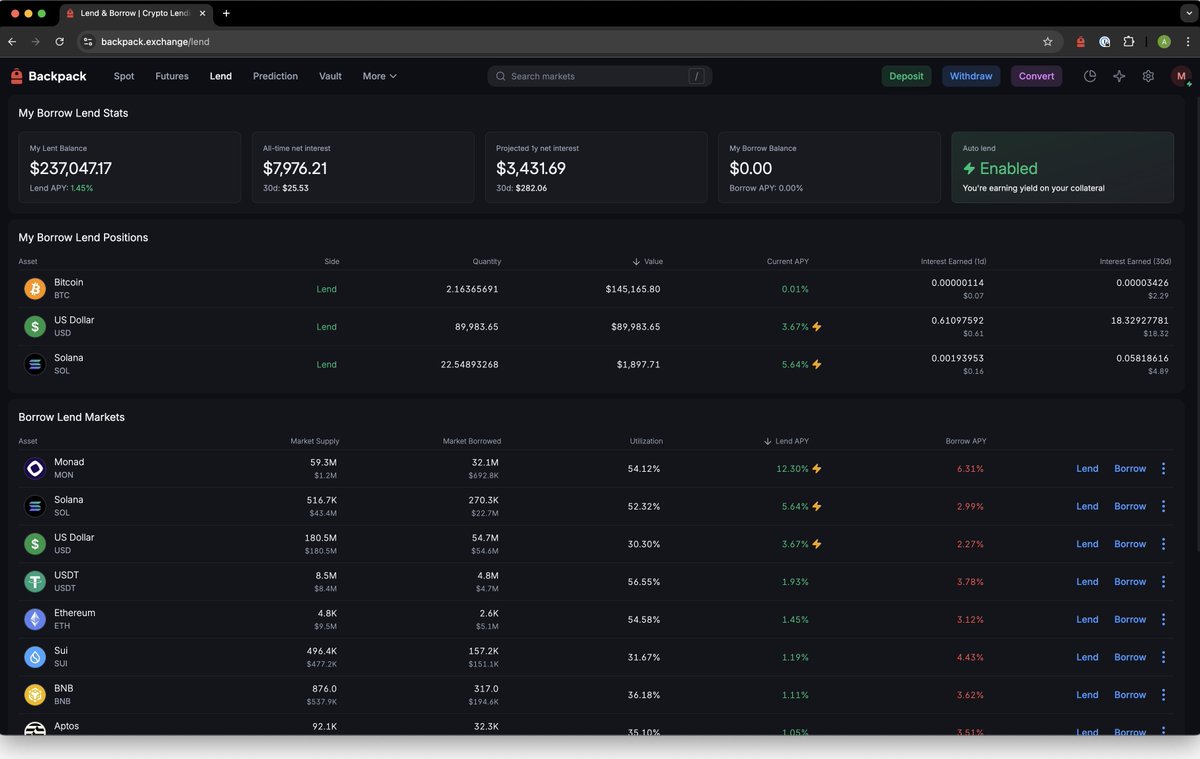
Task: Click Lend for Sui
Action: (x=1087, y=657)
